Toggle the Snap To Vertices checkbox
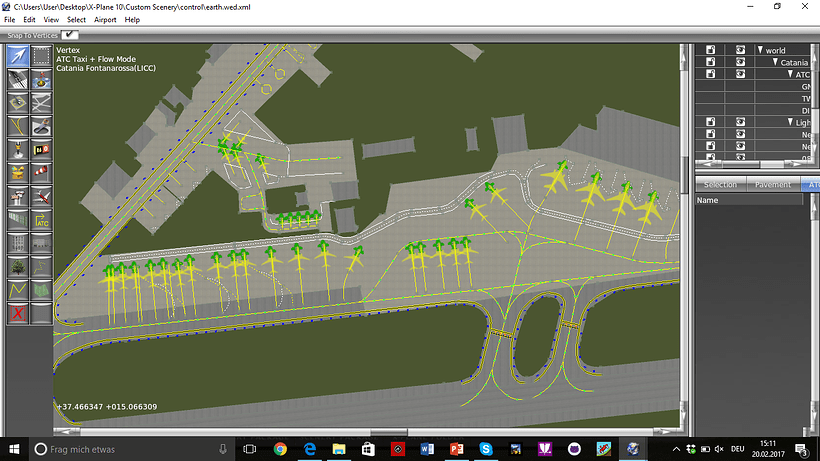 (x=69, y=35)
